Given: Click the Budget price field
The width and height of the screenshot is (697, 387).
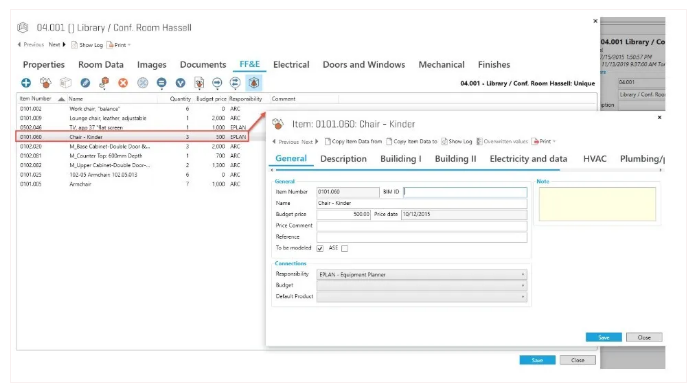Looking at the screenshot, I should (344, 214).
